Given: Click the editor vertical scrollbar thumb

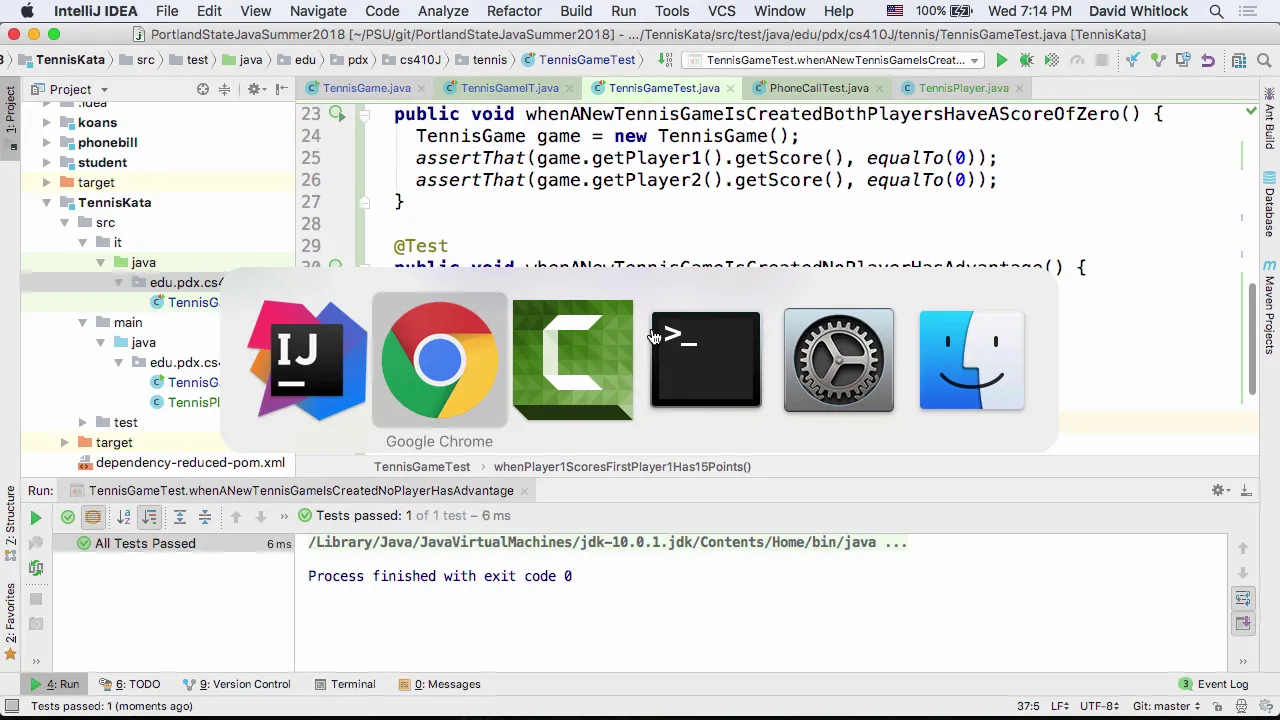Looking at the screenshot, I should [1253, 338].
